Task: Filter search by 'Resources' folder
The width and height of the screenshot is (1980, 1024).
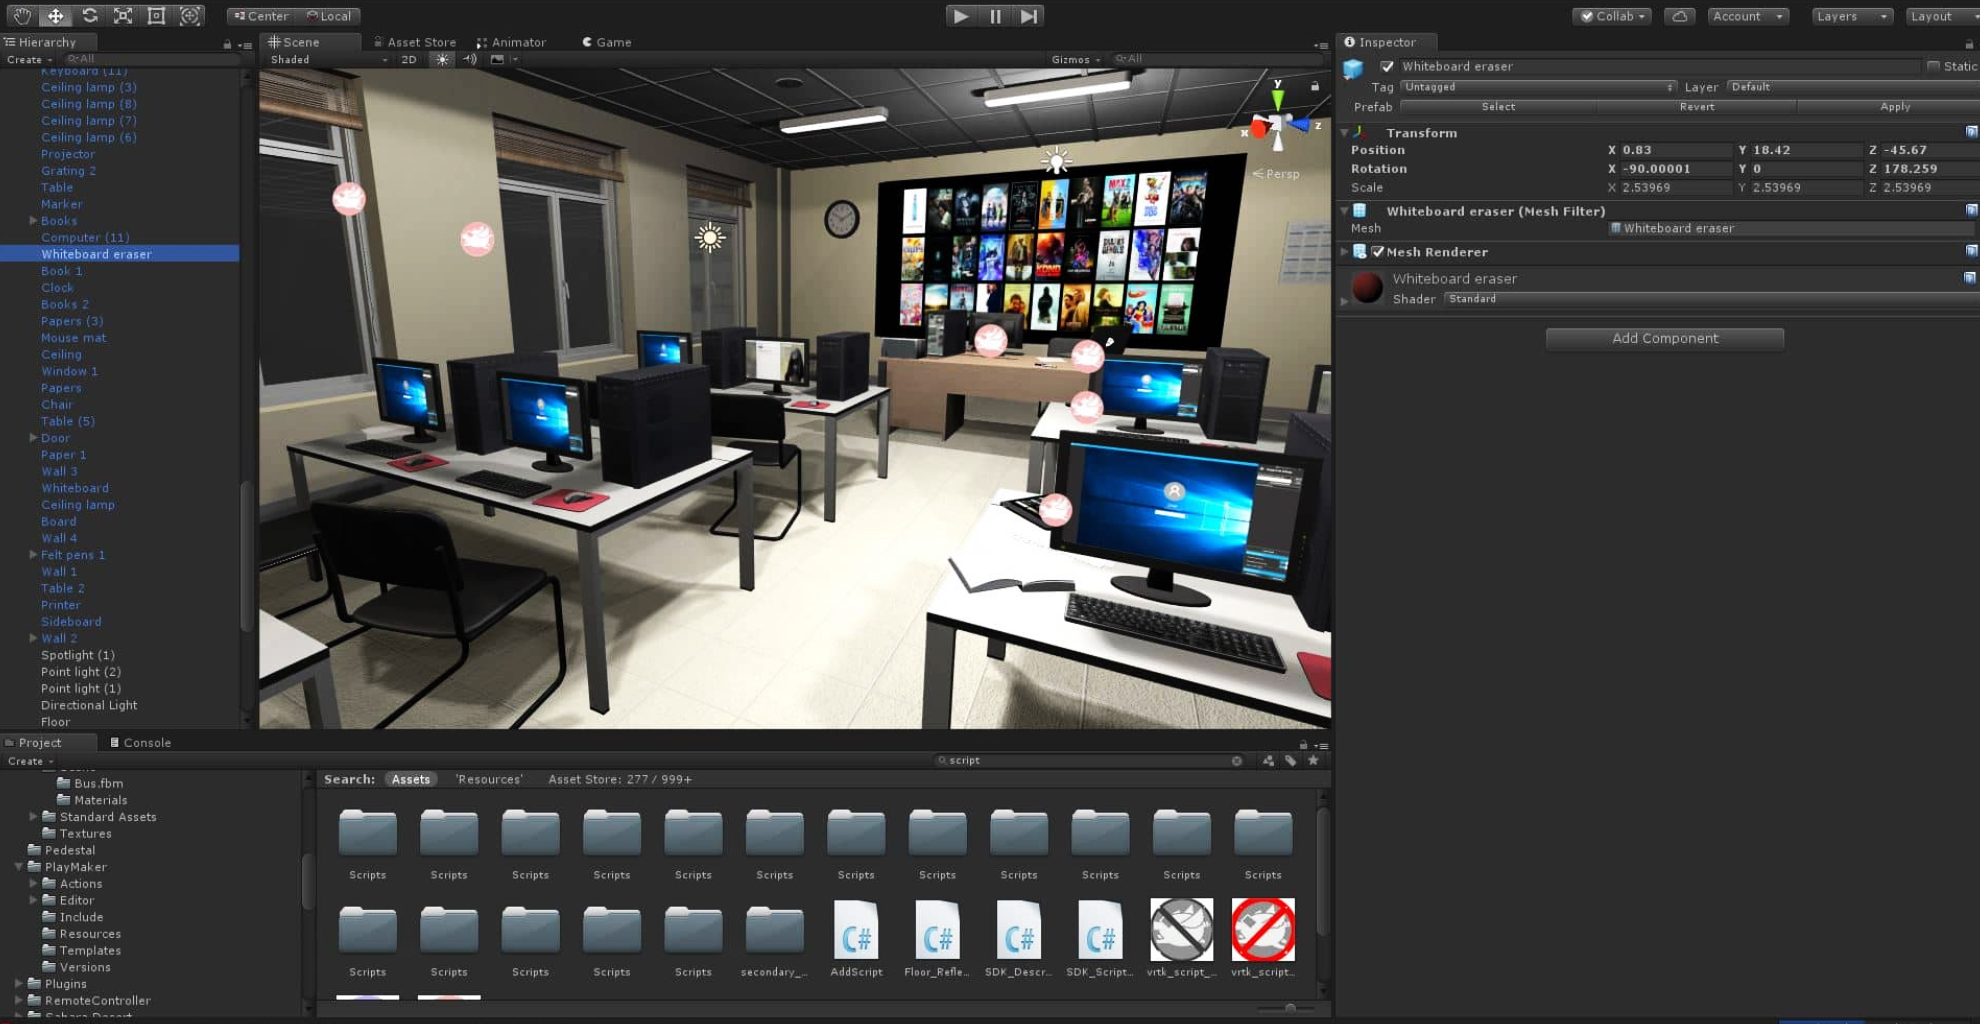Action: (x=489, y=779)
